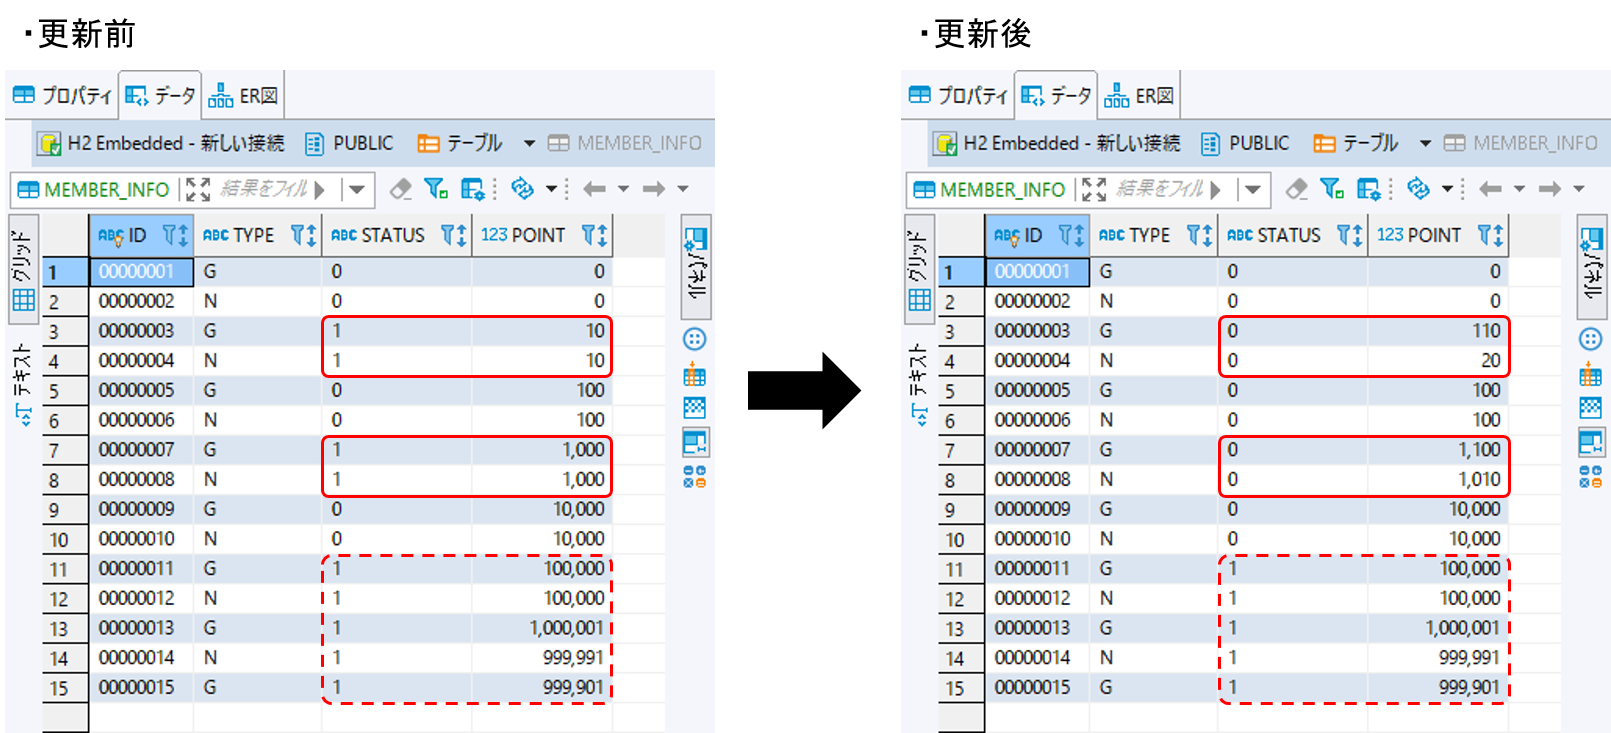Toggle the Panels button in left panel
The image size is (1611, 733).
pyautogui.click(x=696, y=265)
